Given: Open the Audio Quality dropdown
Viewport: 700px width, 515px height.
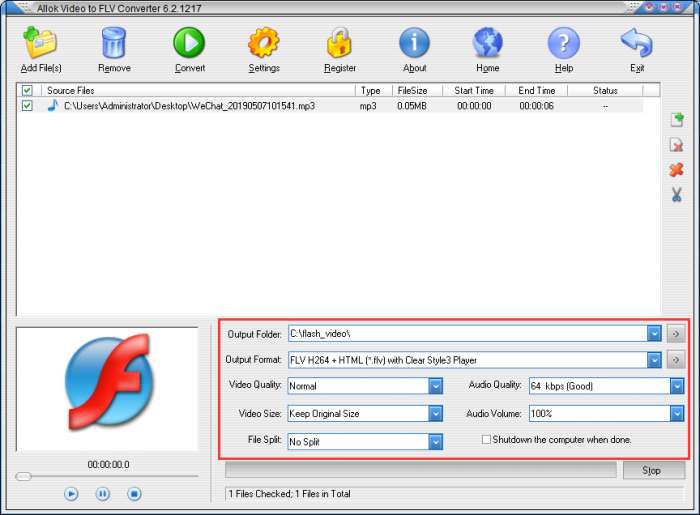Looking at the screenshot, I should coord(677,386).
